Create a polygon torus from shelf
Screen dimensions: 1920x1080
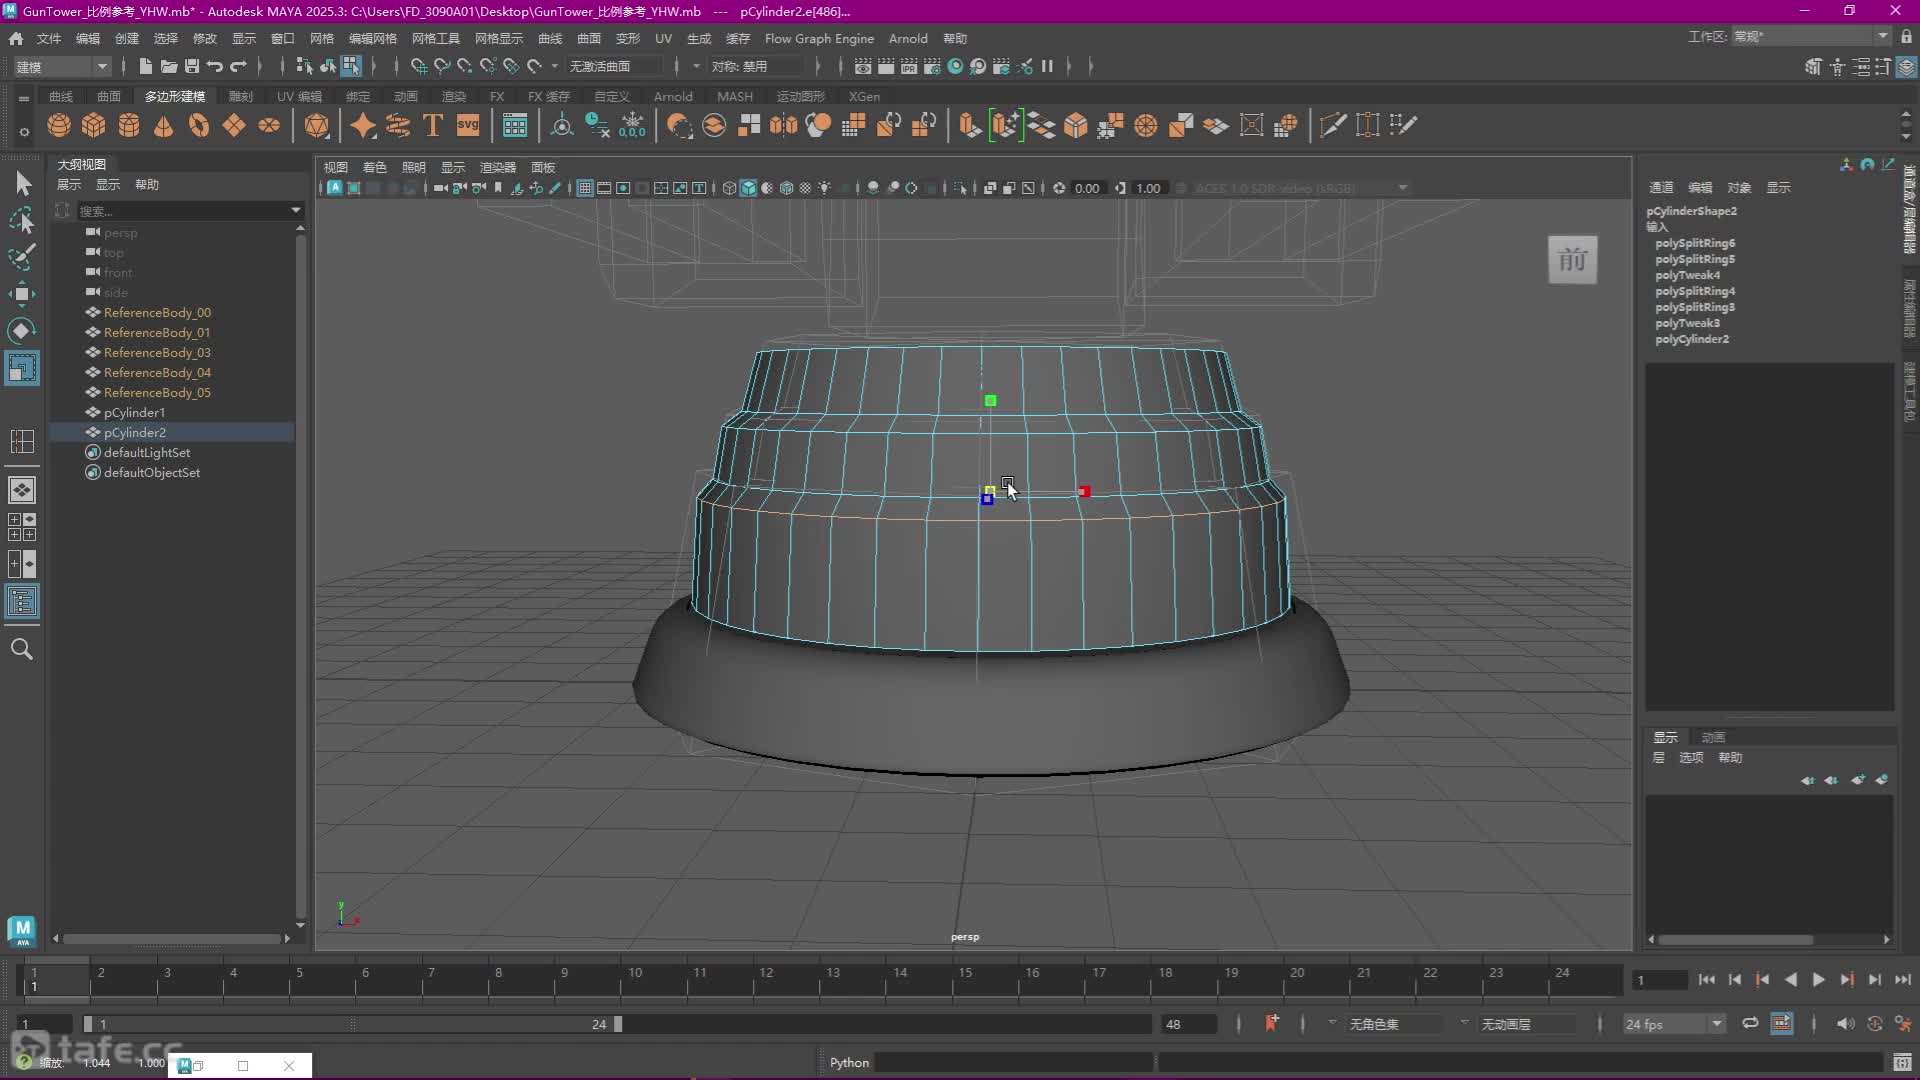click(x=199, y=126)
